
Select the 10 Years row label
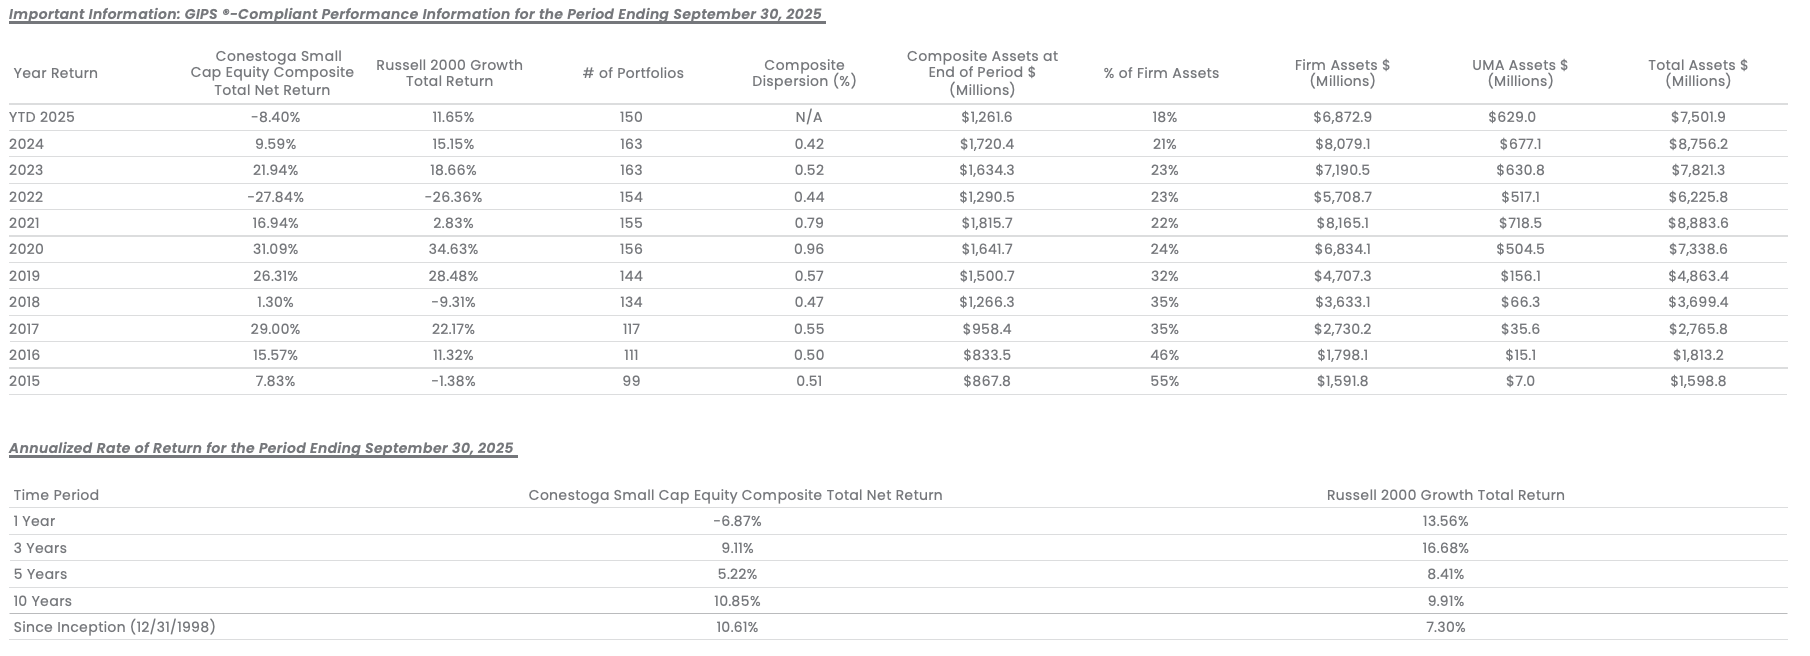click(42, 601)
